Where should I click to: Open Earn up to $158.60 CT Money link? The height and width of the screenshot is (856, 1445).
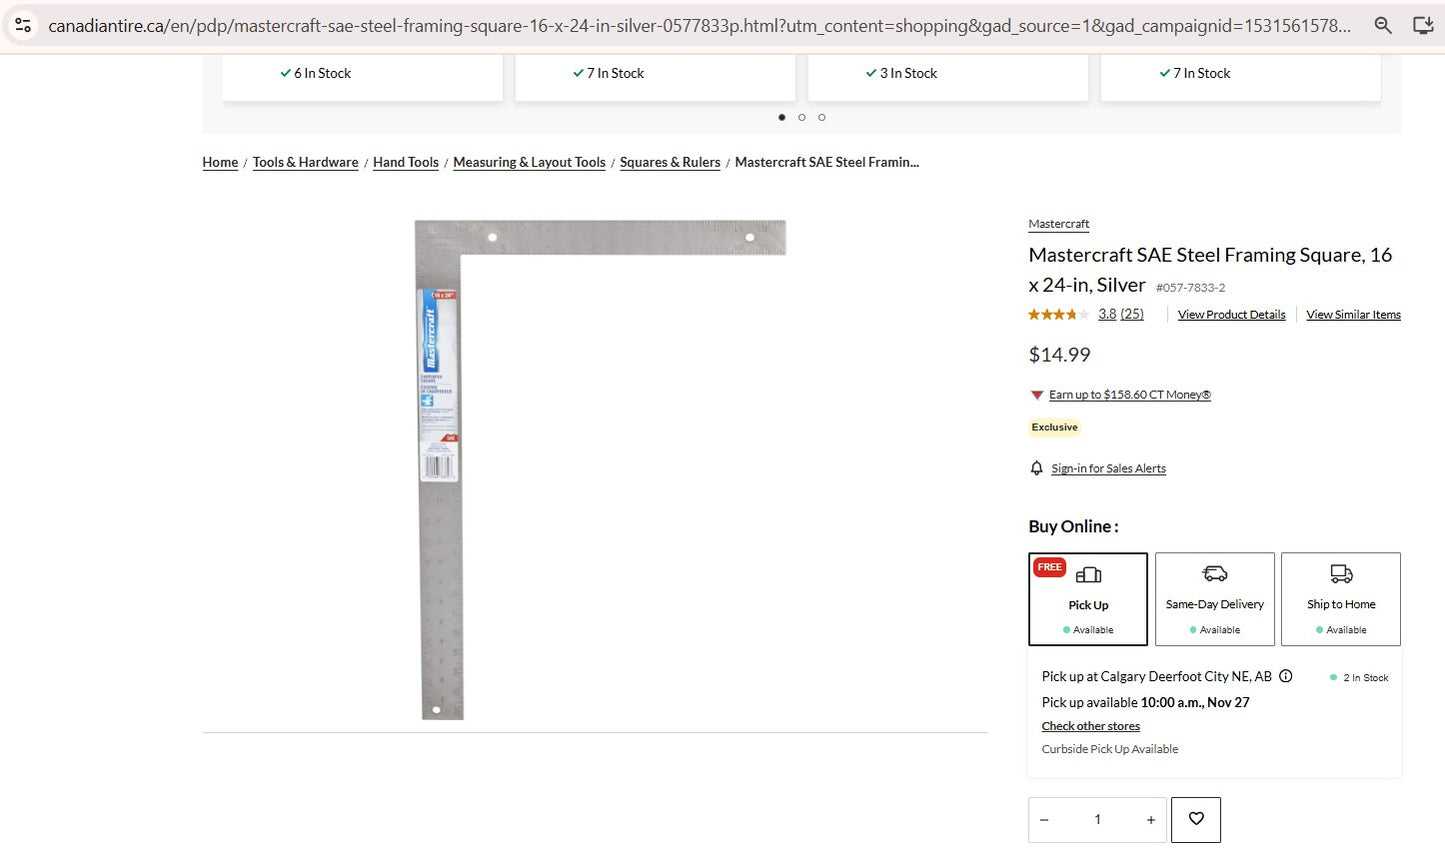1130,395
